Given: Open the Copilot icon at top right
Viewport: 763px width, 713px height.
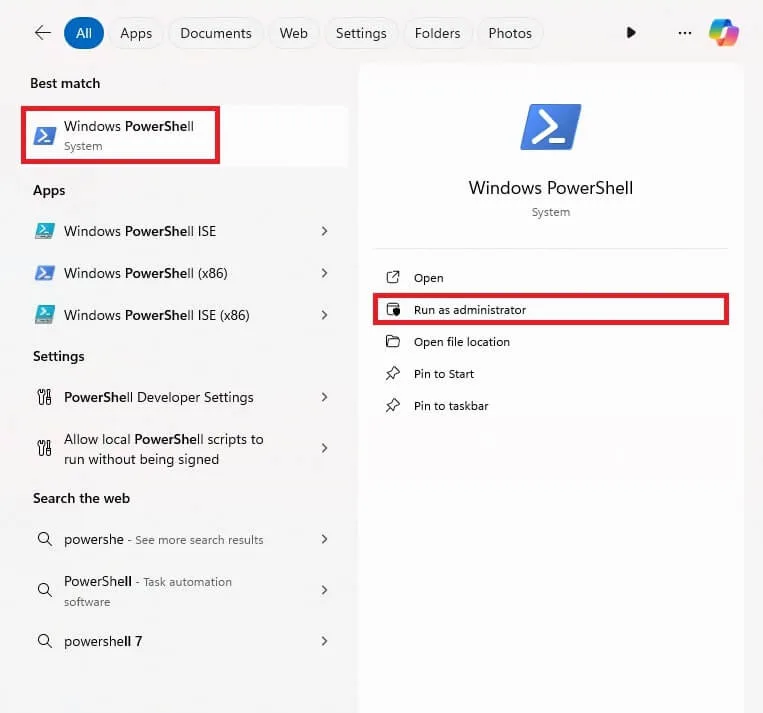Looking at the screenshot, I should point(723,33).
